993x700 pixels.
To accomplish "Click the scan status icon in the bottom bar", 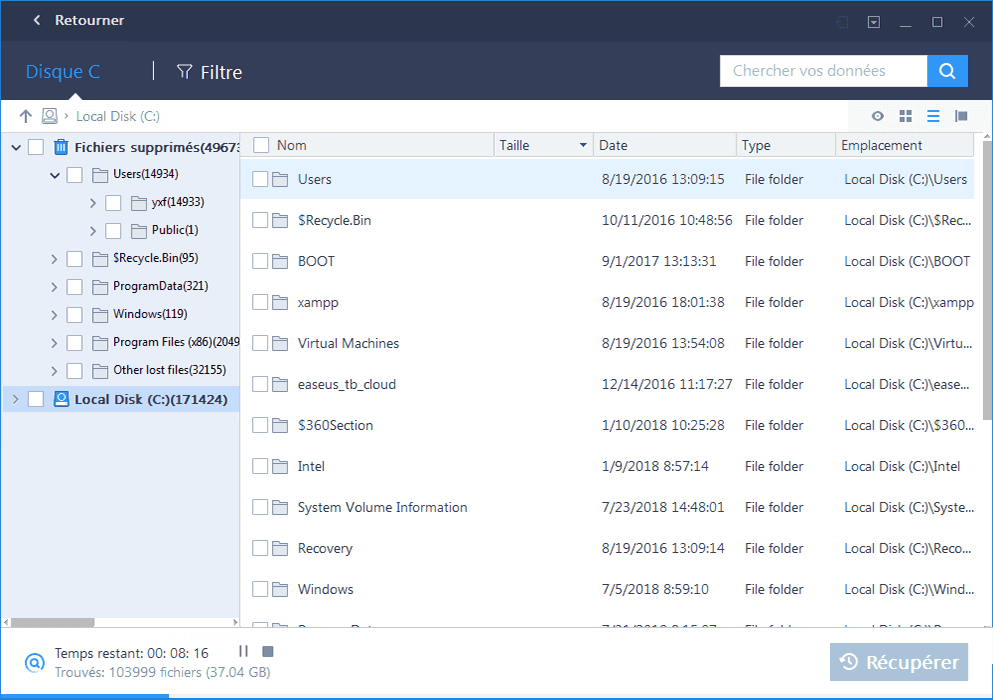I will [35, 663].
